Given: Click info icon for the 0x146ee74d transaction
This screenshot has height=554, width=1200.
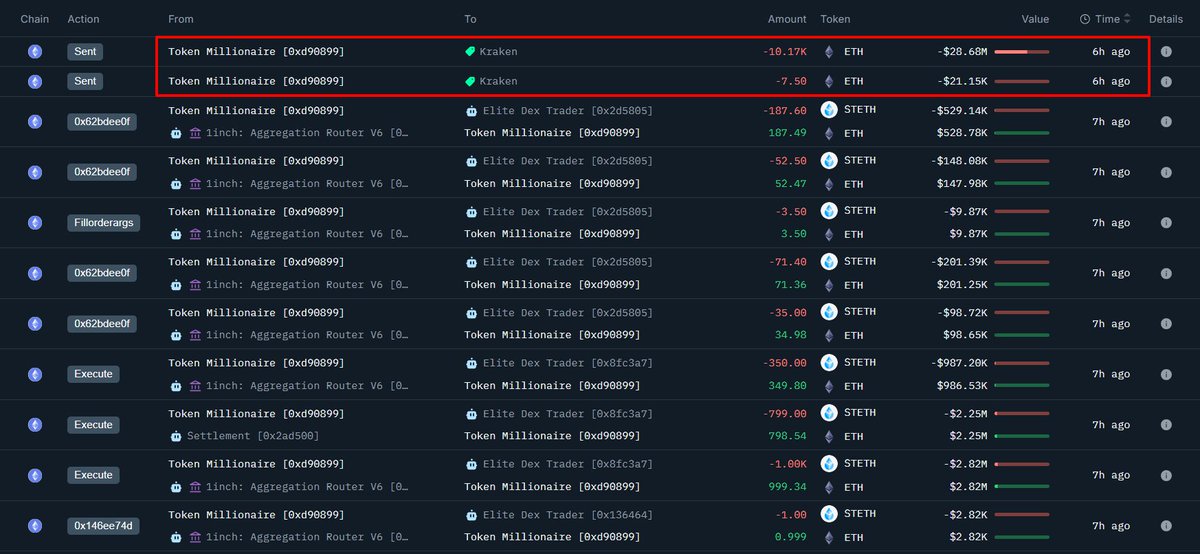Looking at the screenshot, I should pyautogui.click(x=1165, y=526).
